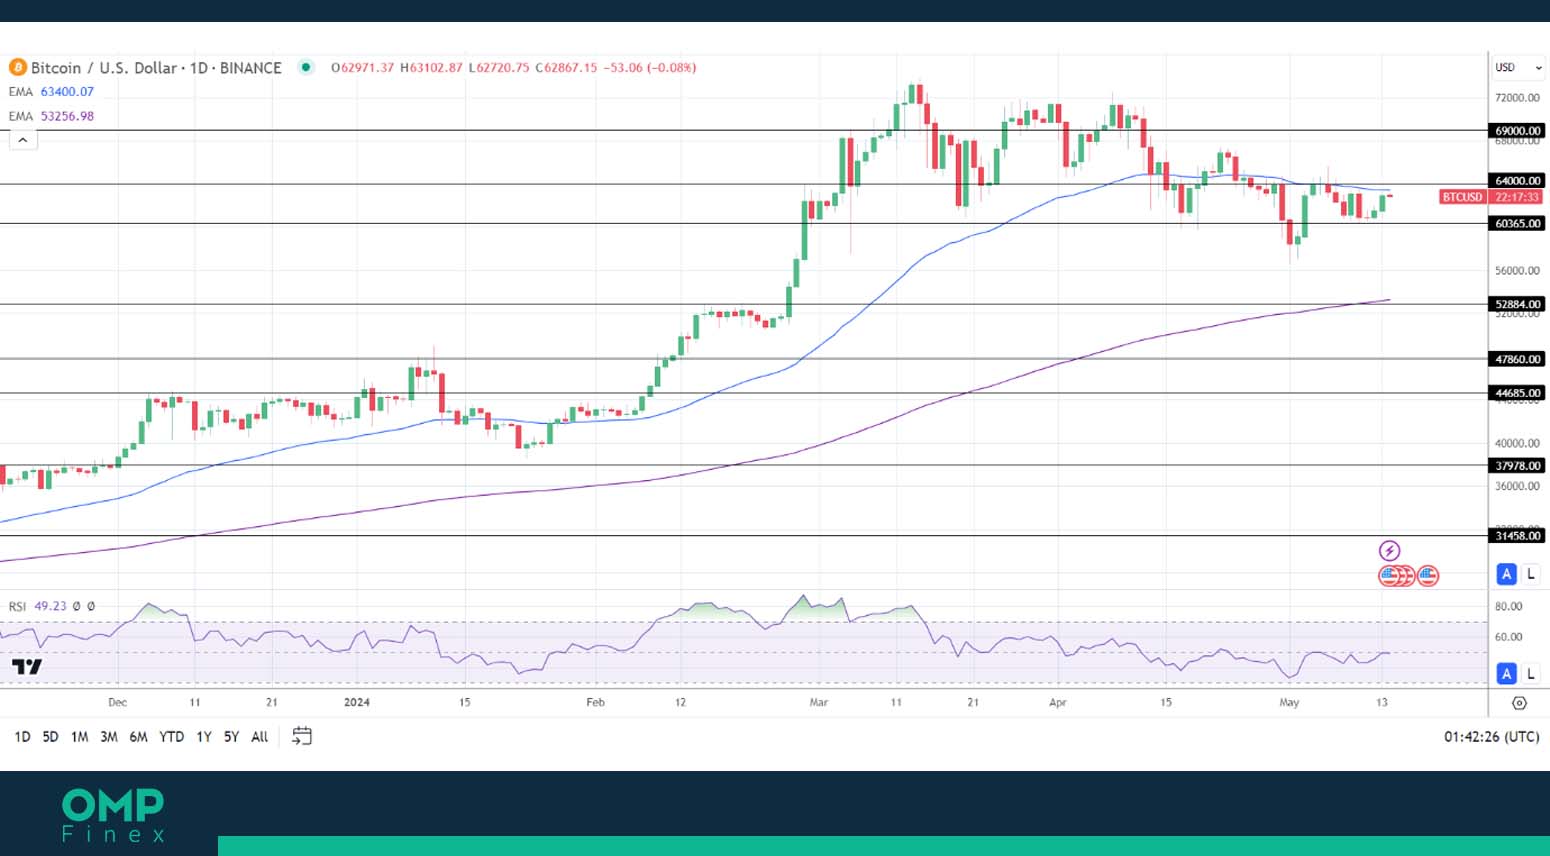Screen dimensions: 1550x856
Task: Click the 60365.00 price level label
Action: [1517, 224]
